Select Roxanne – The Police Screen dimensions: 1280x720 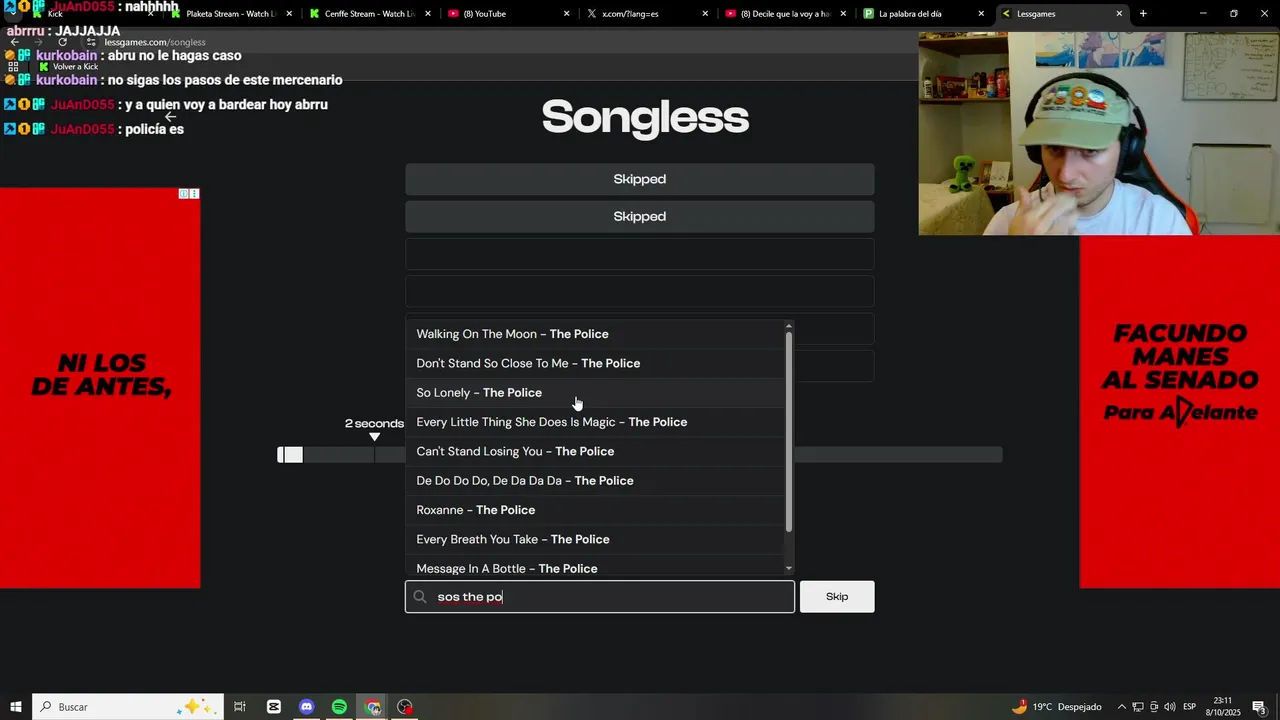pos(595,510)
